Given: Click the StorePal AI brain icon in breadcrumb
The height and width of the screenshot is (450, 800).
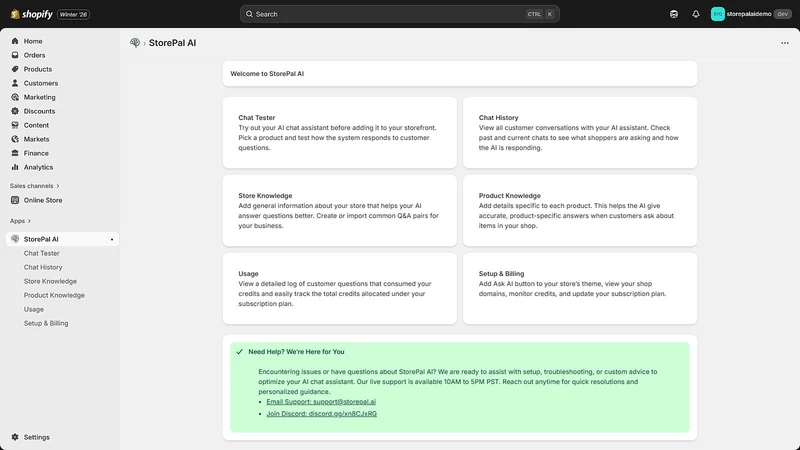Looking at the screenshot, I should point(135,43).
